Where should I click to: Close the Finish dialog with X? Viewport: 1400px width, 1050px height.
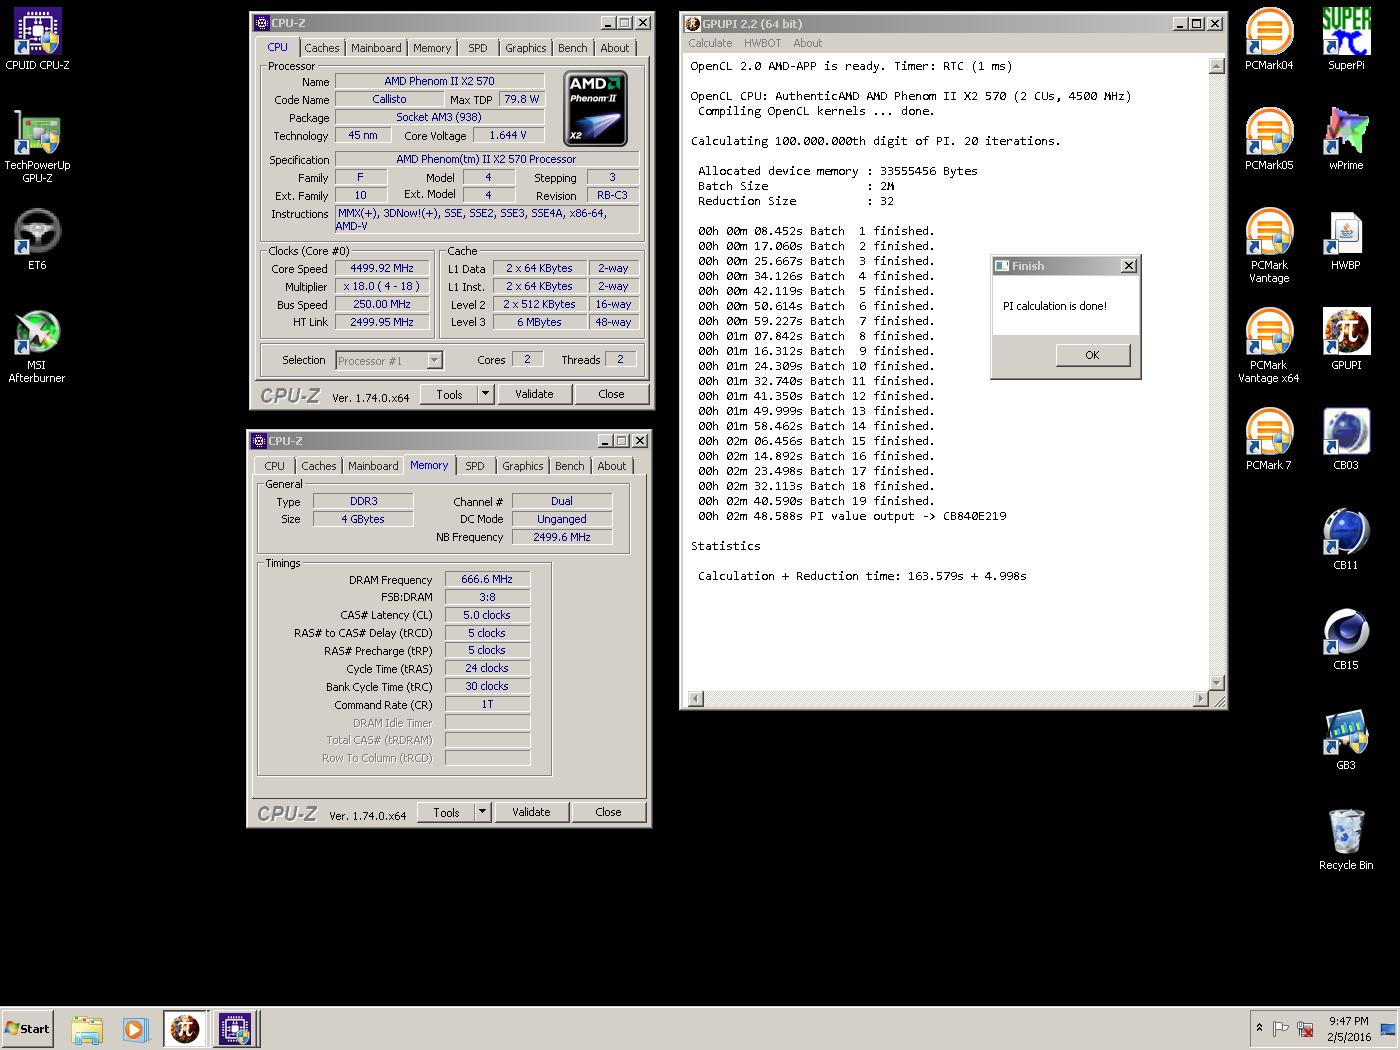click(1129, 266)
